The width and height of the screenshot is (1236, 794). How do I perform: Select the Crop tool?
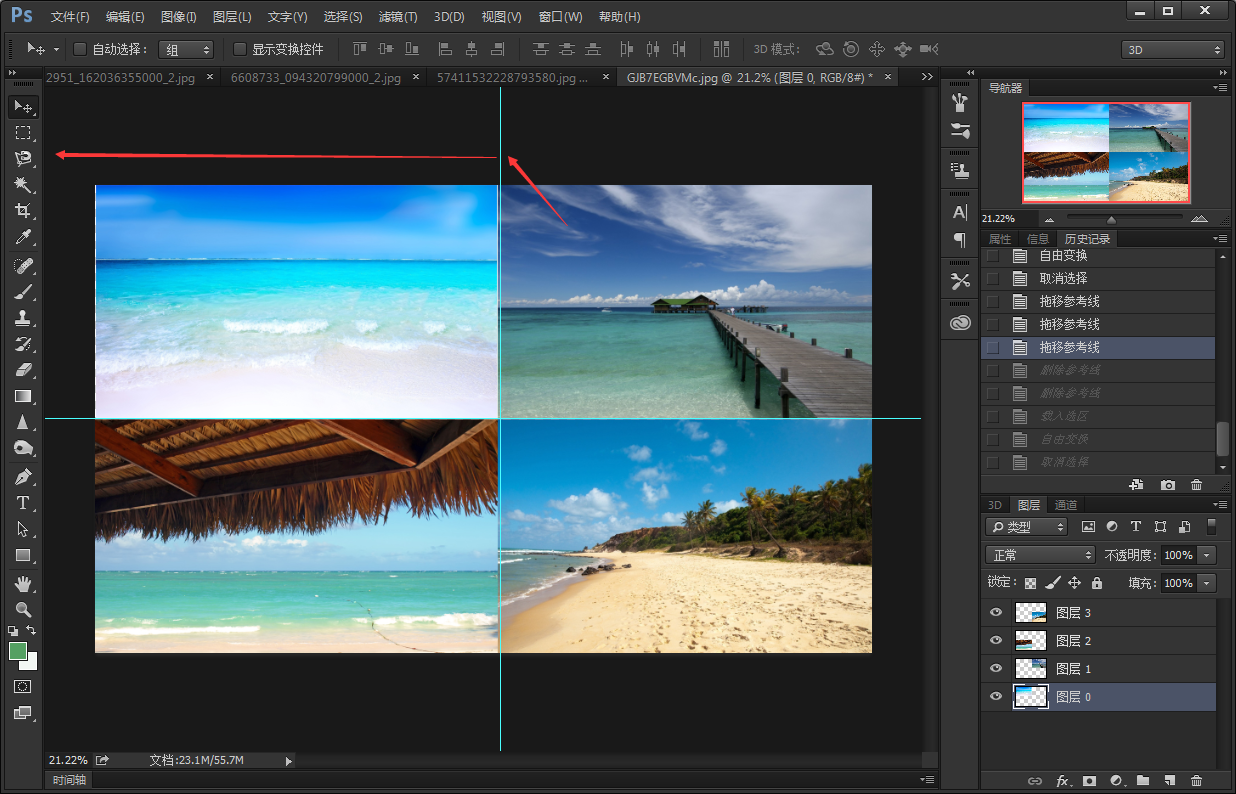pyautogui.click(x=23, y=211)
